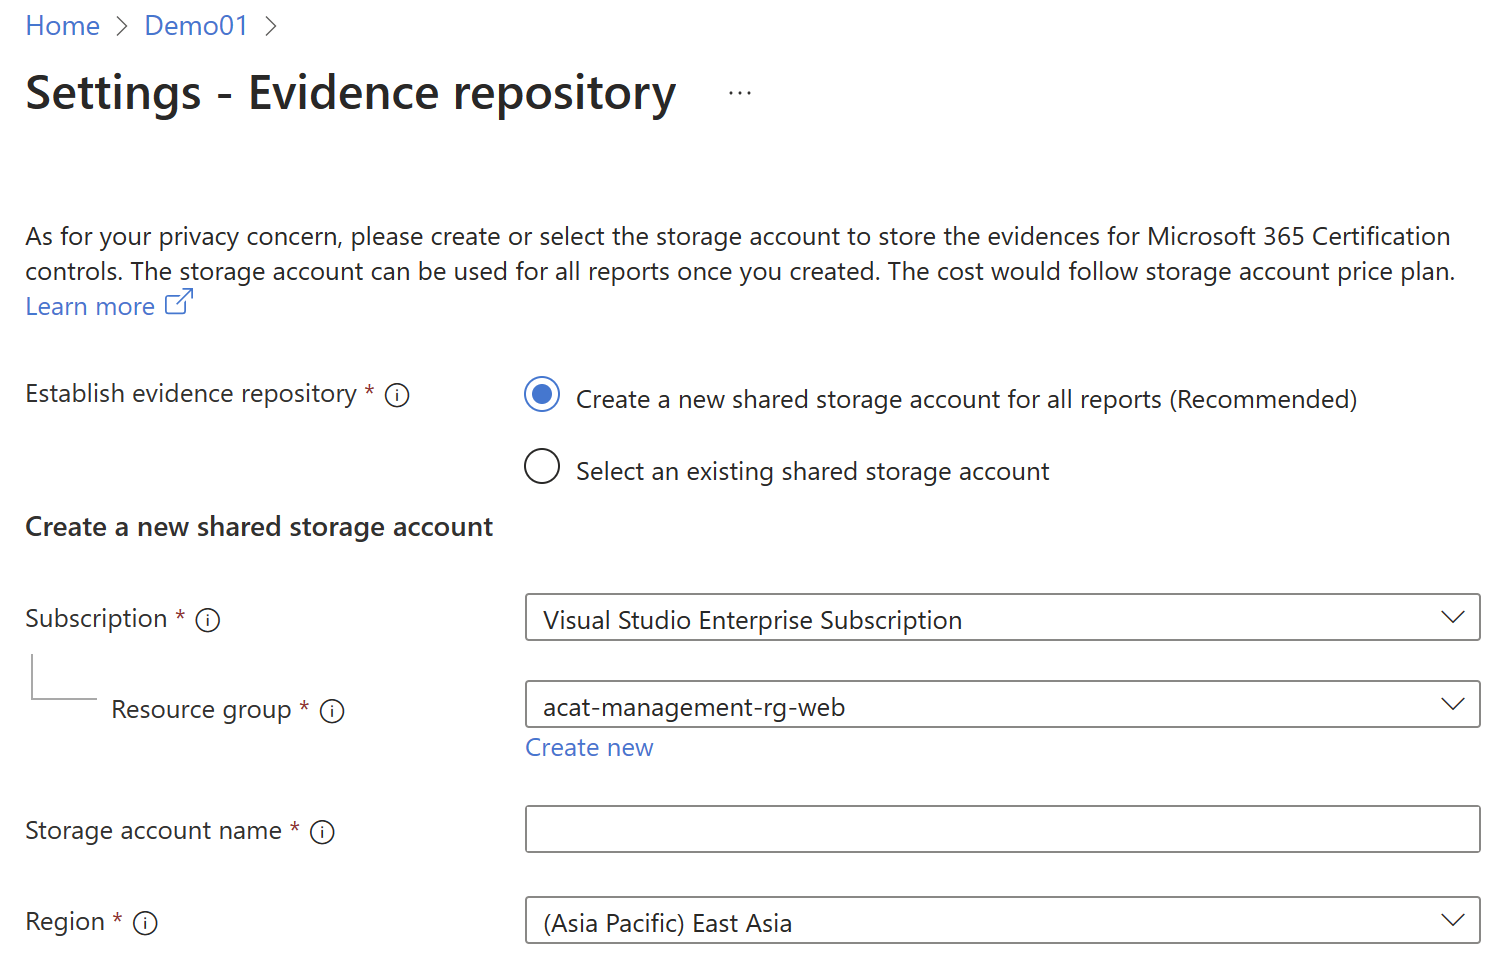Expand the Region dropdown
This screenshot has height=960, width=1500.
(1002, 920)
